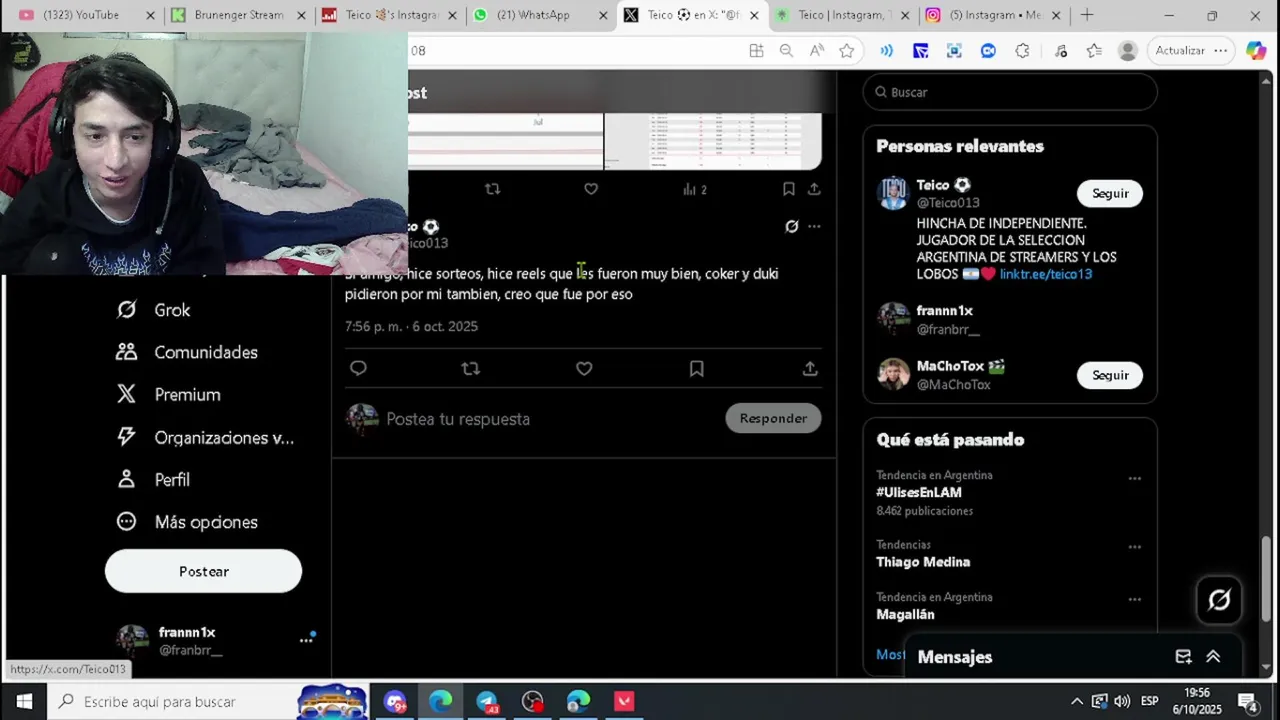
Task: Close the Teico en X browser tab
Action: 754,15
